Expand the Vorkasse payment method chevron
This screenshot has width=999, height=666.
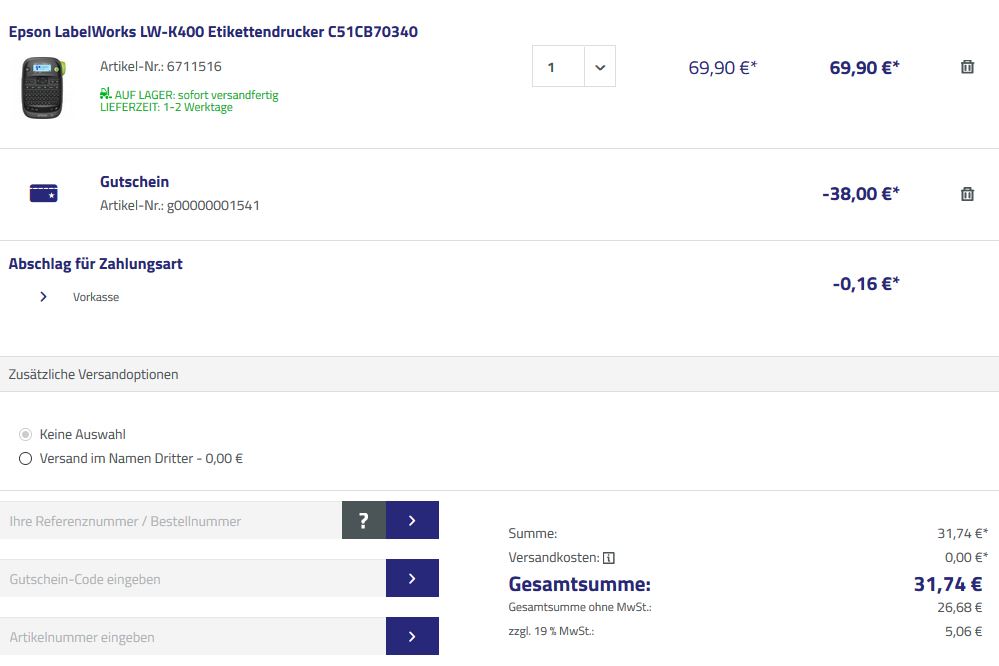43,297
